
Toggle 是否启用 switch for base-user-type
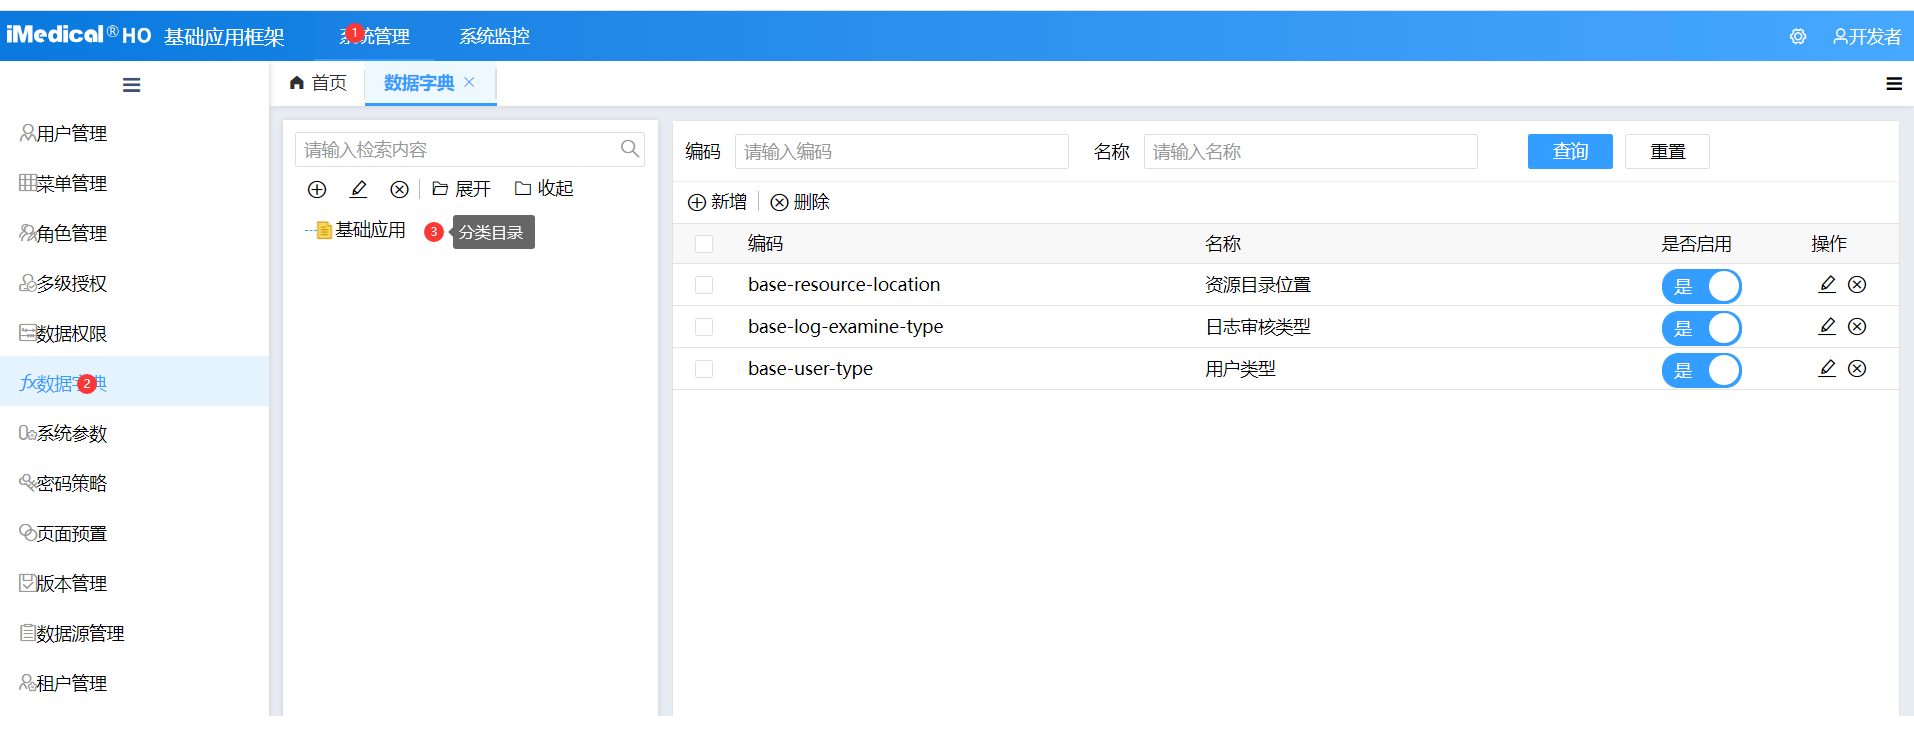point(1701,370)
